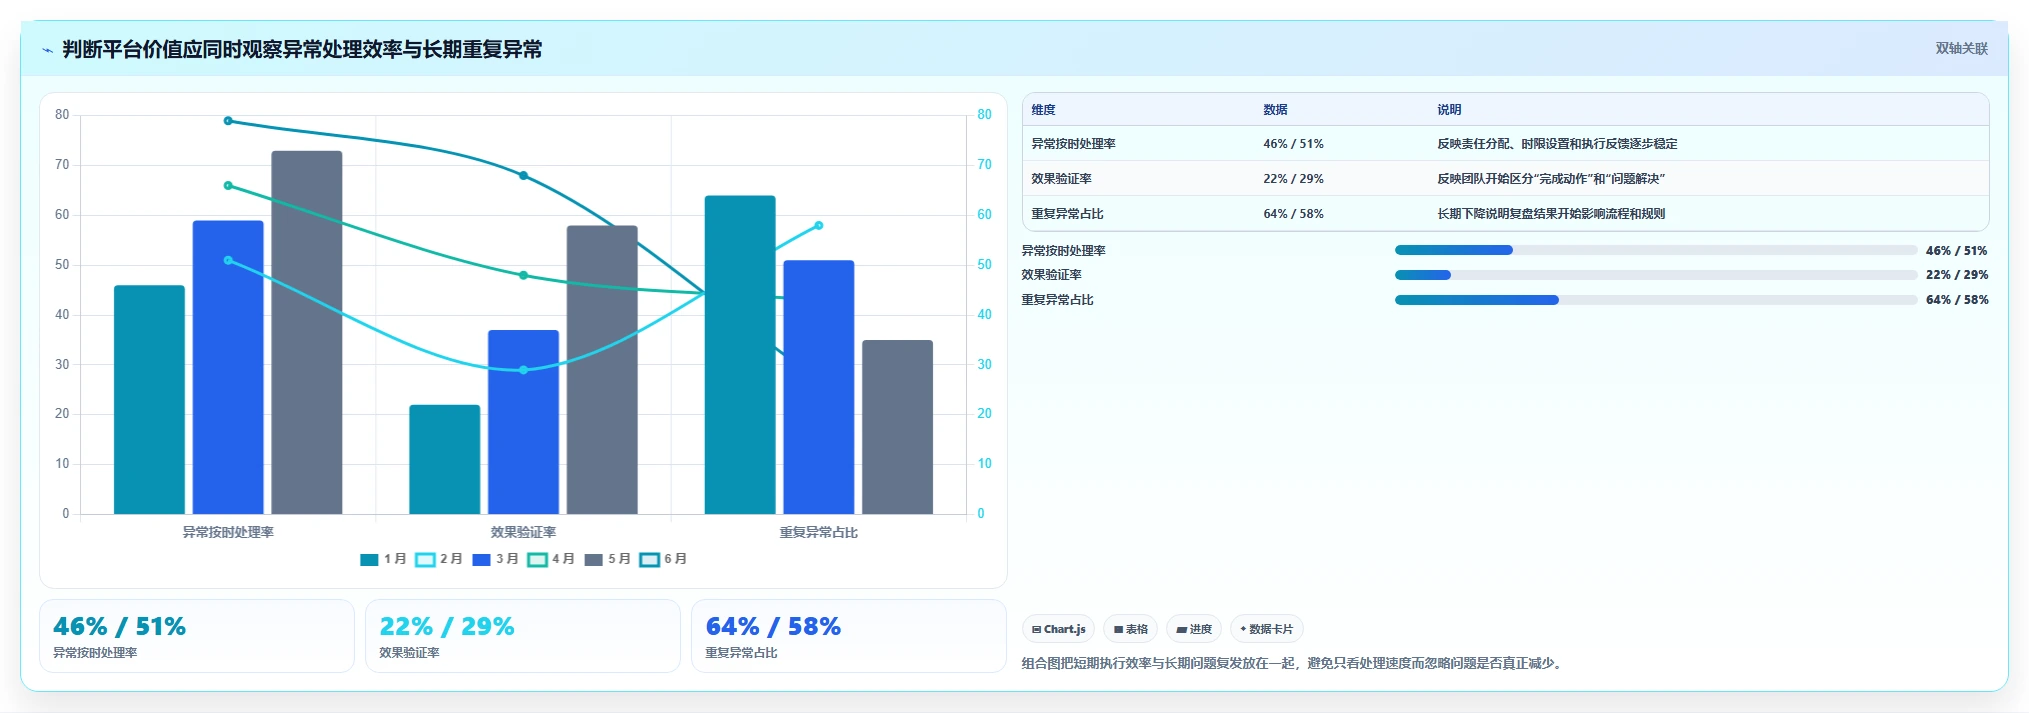Screen dimensions: 2029x713
Task: Click the 46% / 51% table cell
Action: (x=1293, y=144)
